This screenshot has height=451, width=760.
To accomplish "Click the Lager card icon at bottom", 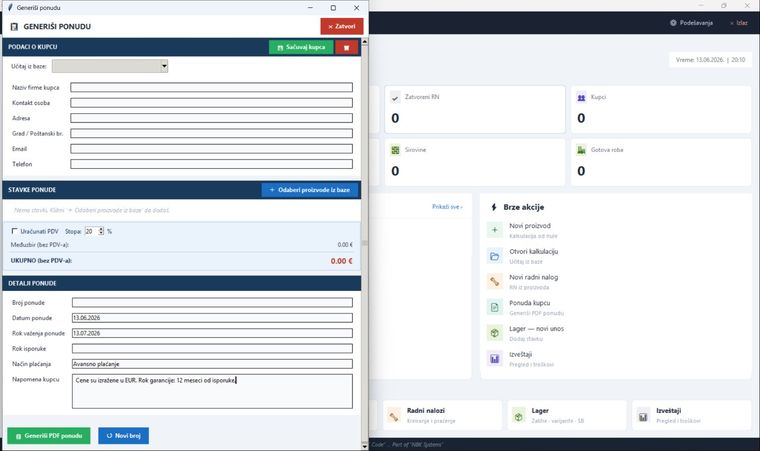I will 519,416.
